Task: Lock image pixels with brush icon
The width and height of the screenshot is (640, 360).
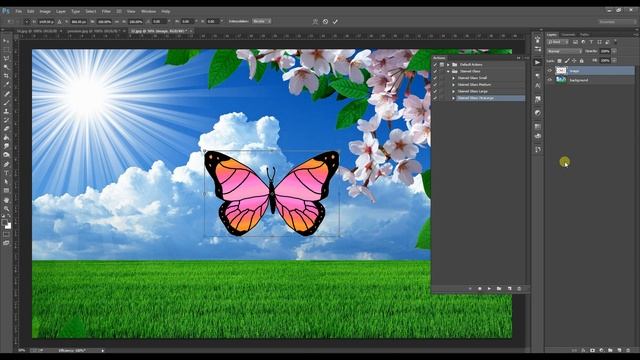Action: tap(567, 61)
